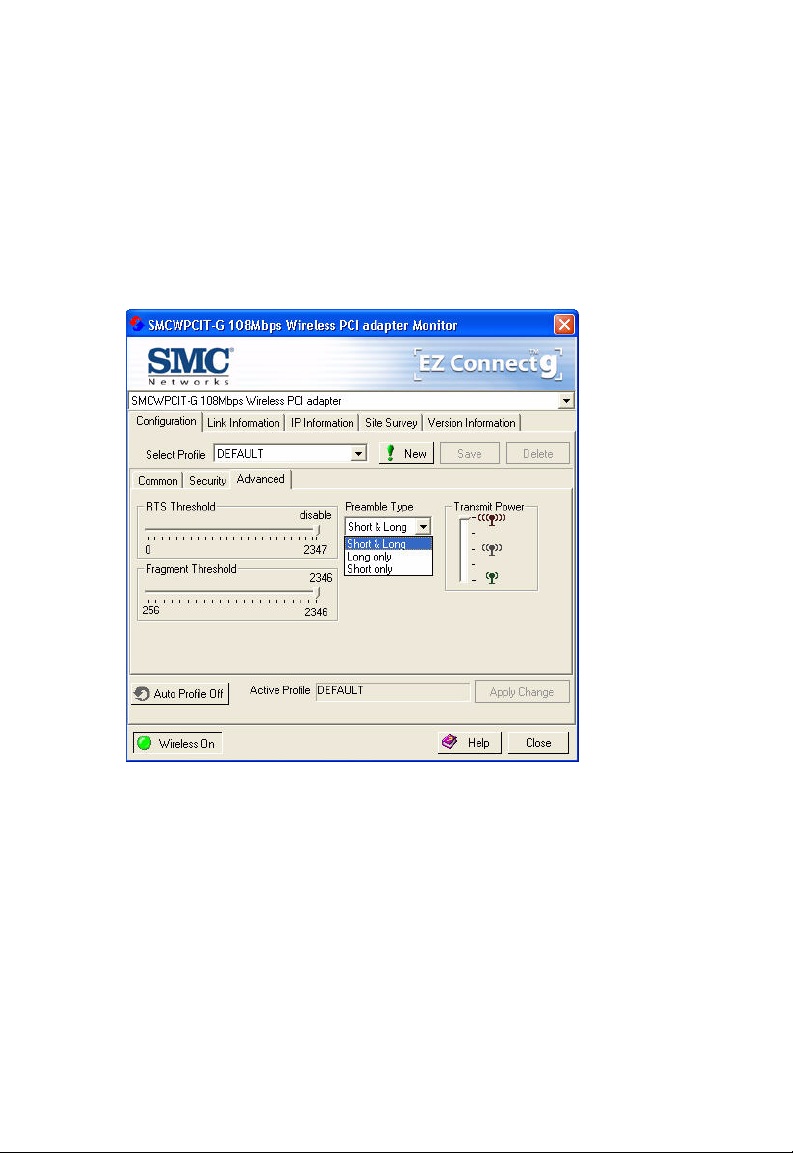Image resolution: width=793 pixels, height=1153 pixels.
Task: Click the EZ Connect g logo
Action: [x=488, y=364]
